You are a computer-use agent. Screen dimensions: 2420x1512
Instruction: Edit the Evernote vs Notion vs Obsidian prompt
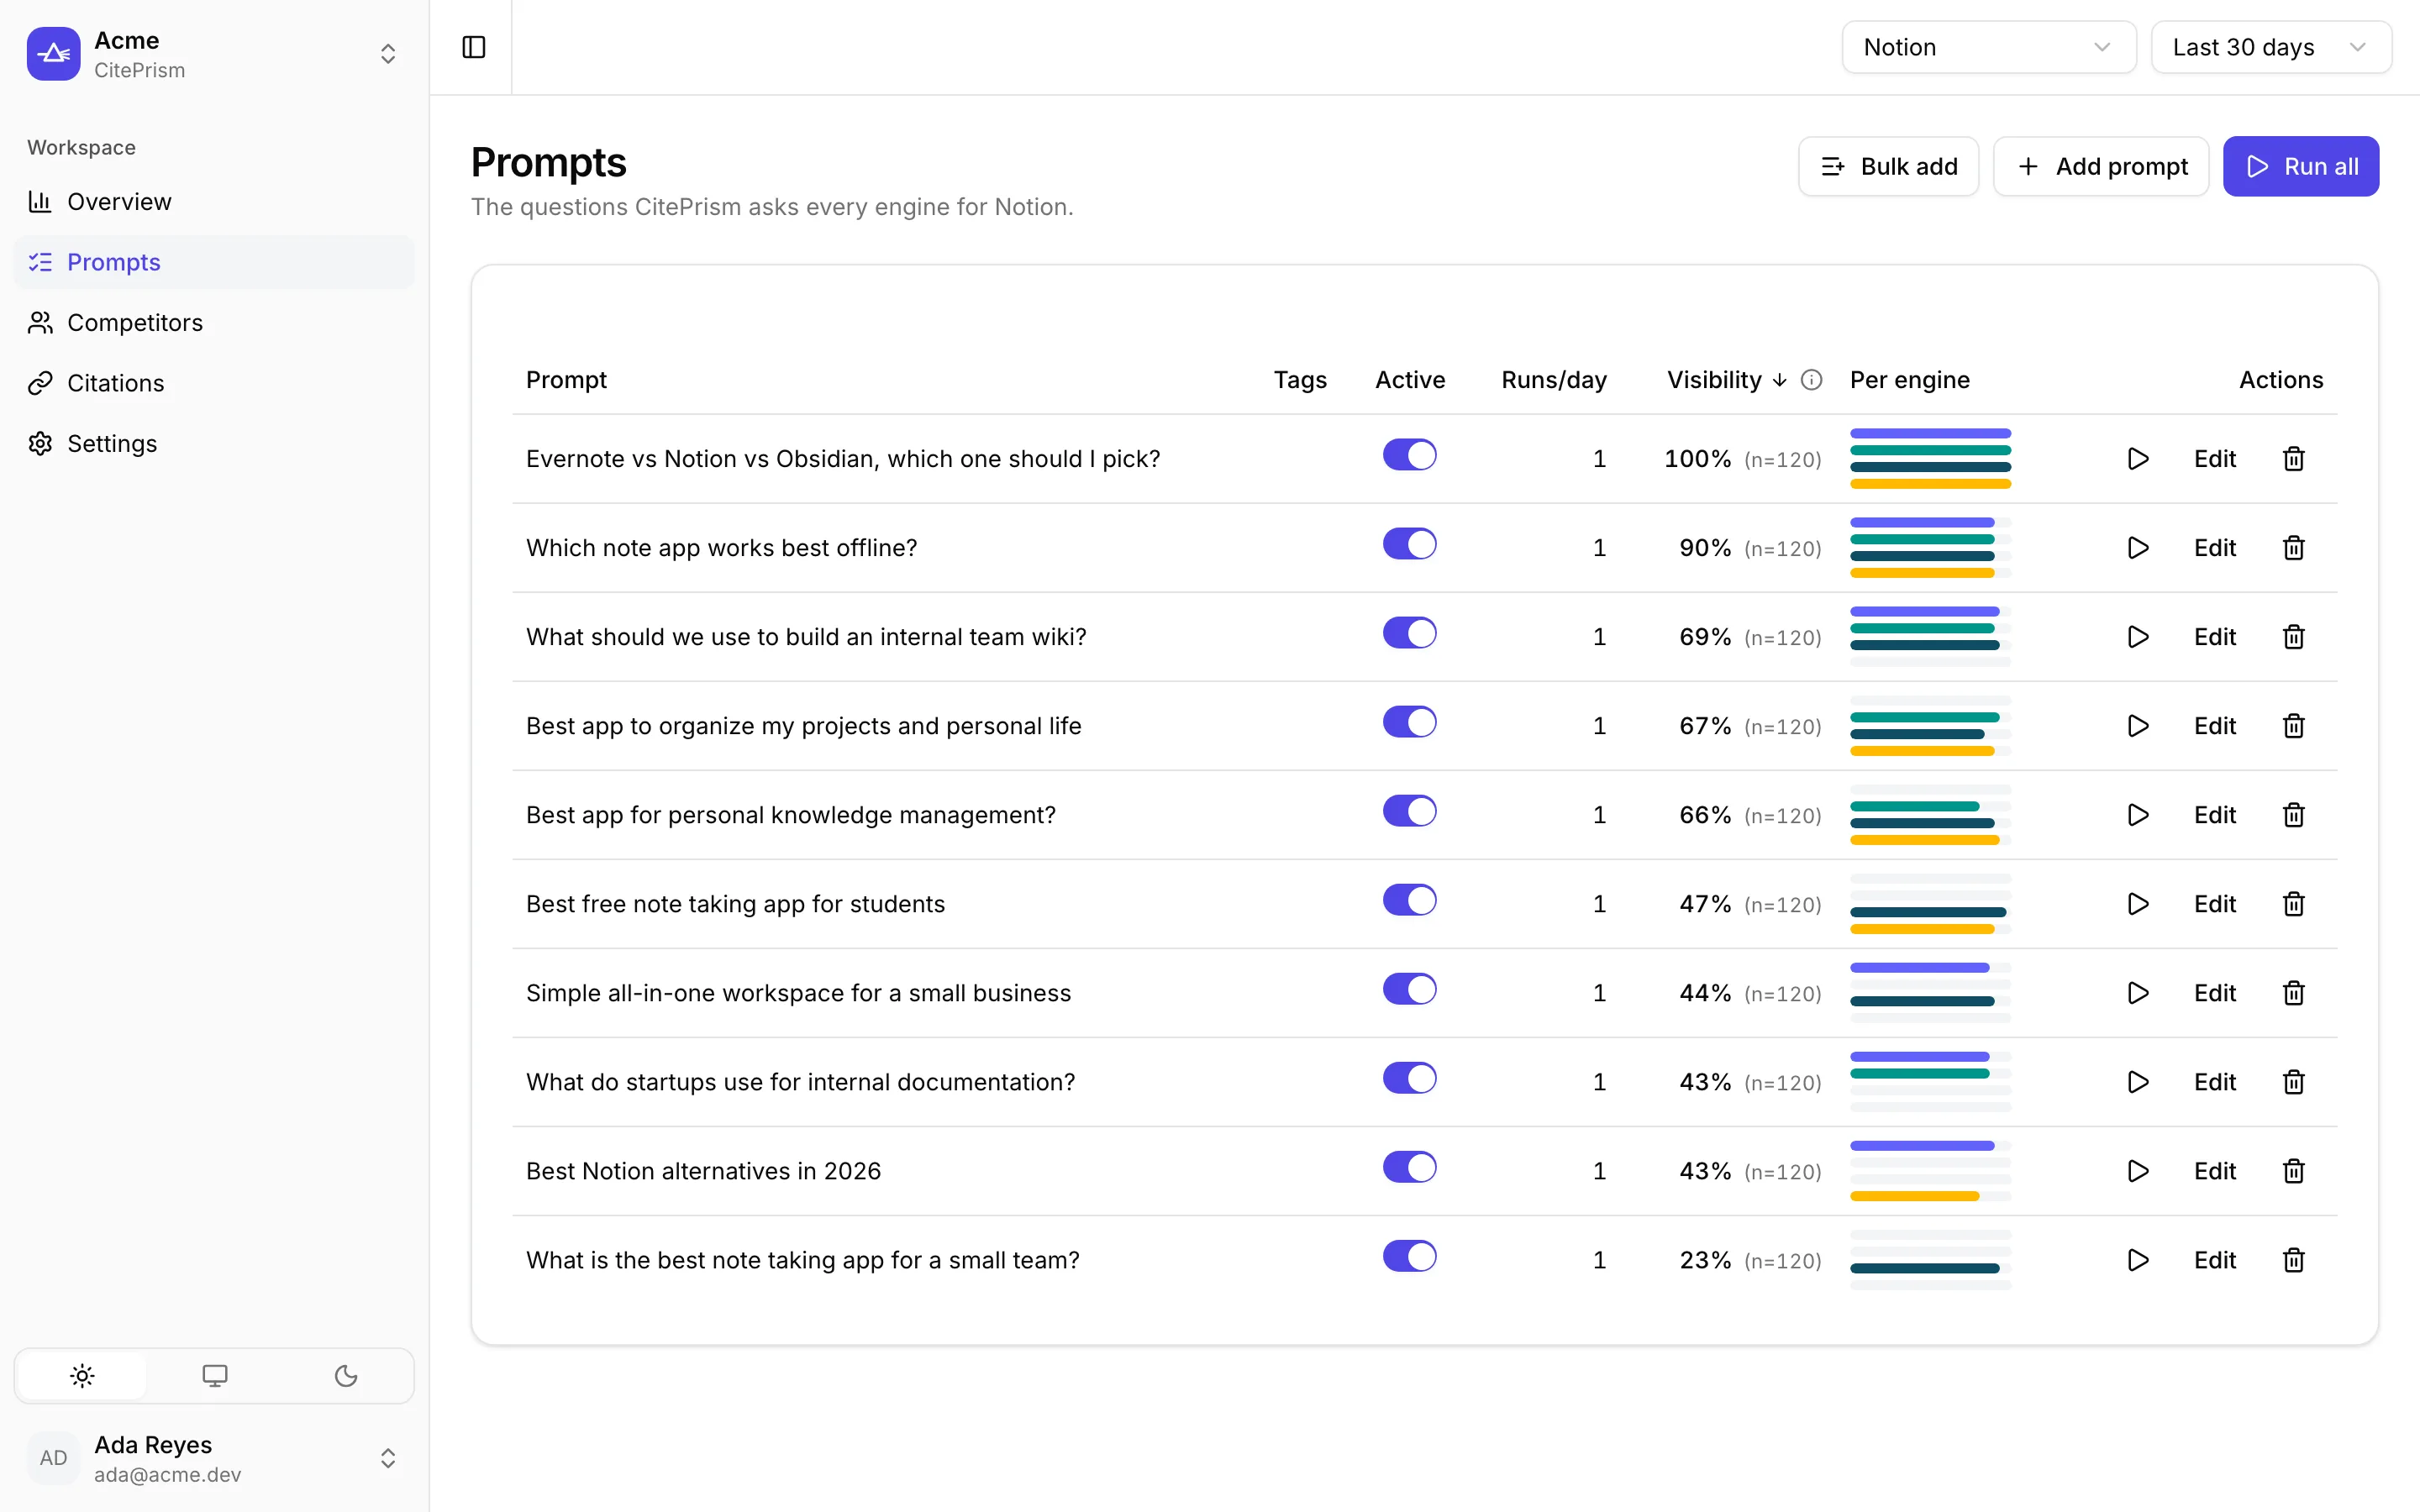[2214, 459]
